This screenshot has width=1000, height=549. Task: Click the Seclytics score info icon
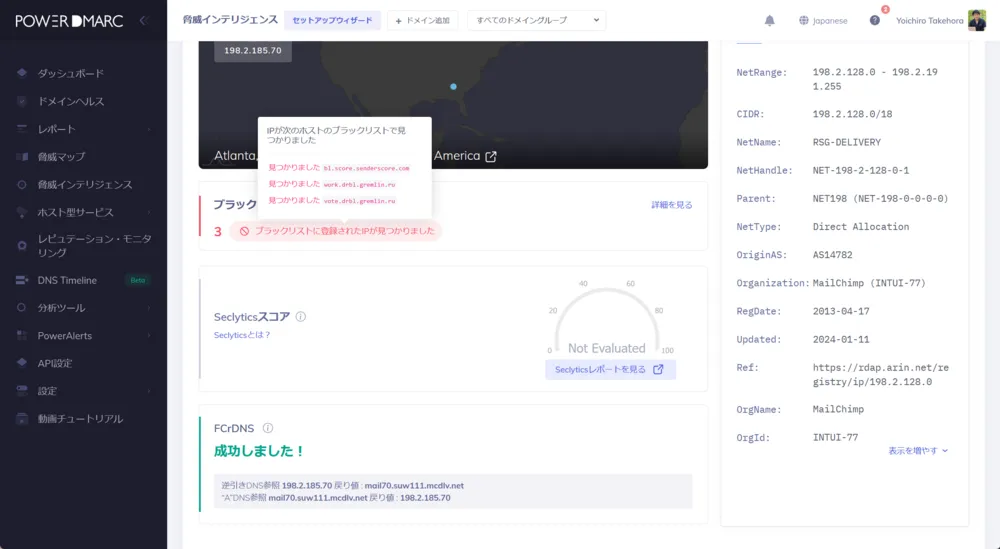(x=301, y=317)
